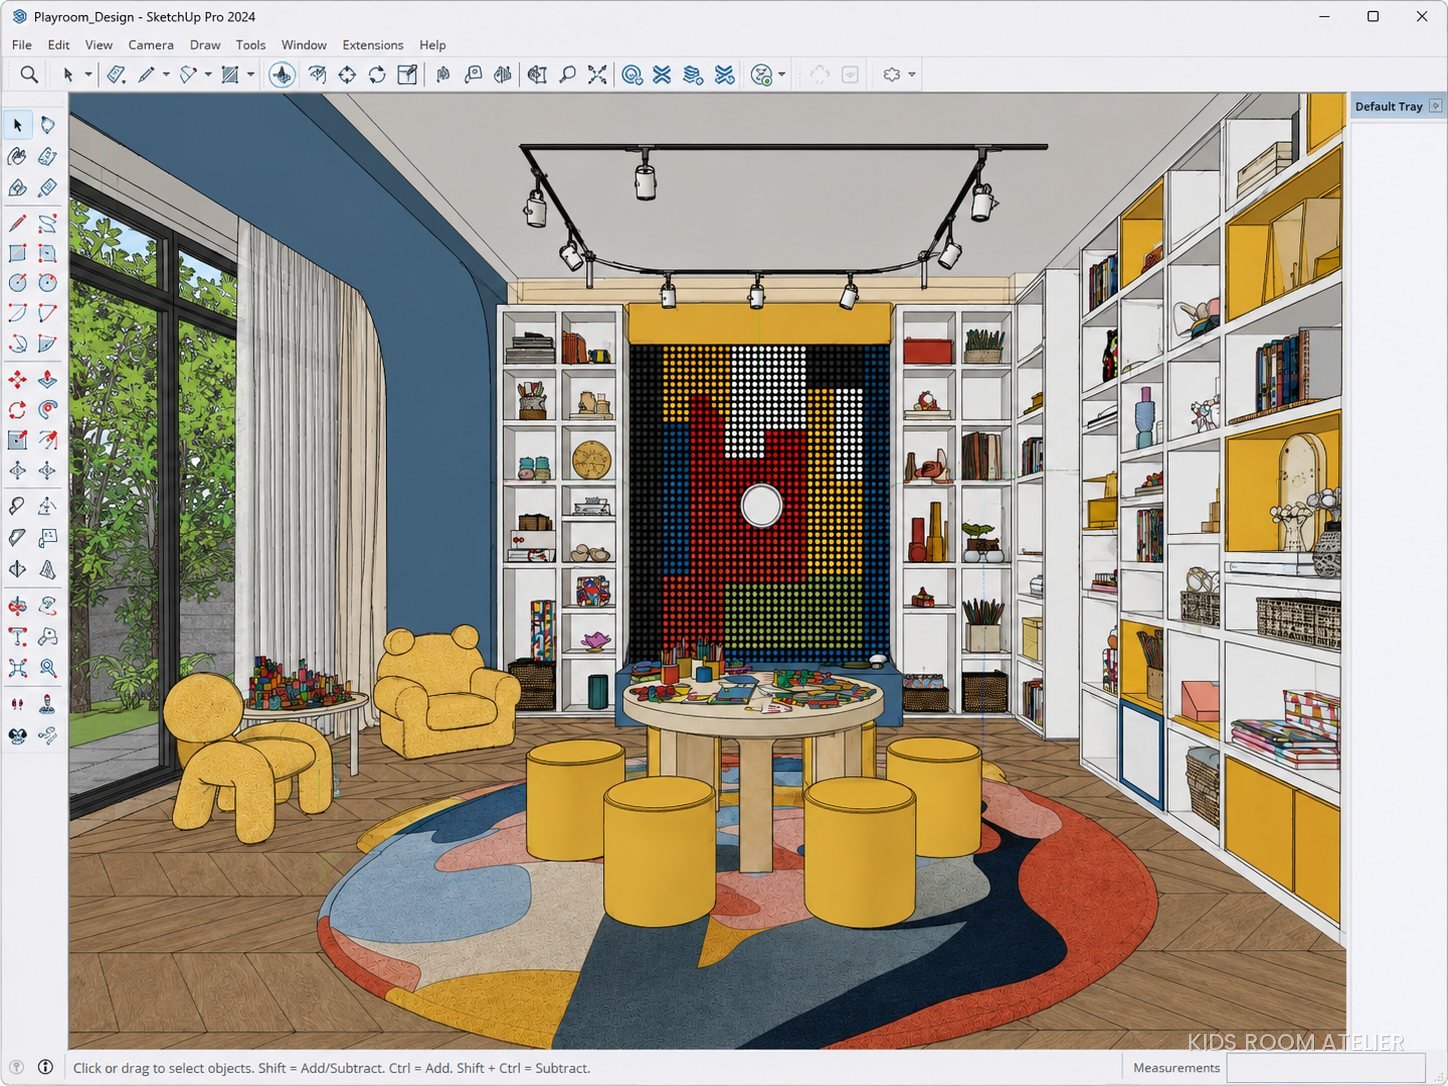Select the Axes tool
Screen dimensions: 1448x1086
tap(17, 569)
